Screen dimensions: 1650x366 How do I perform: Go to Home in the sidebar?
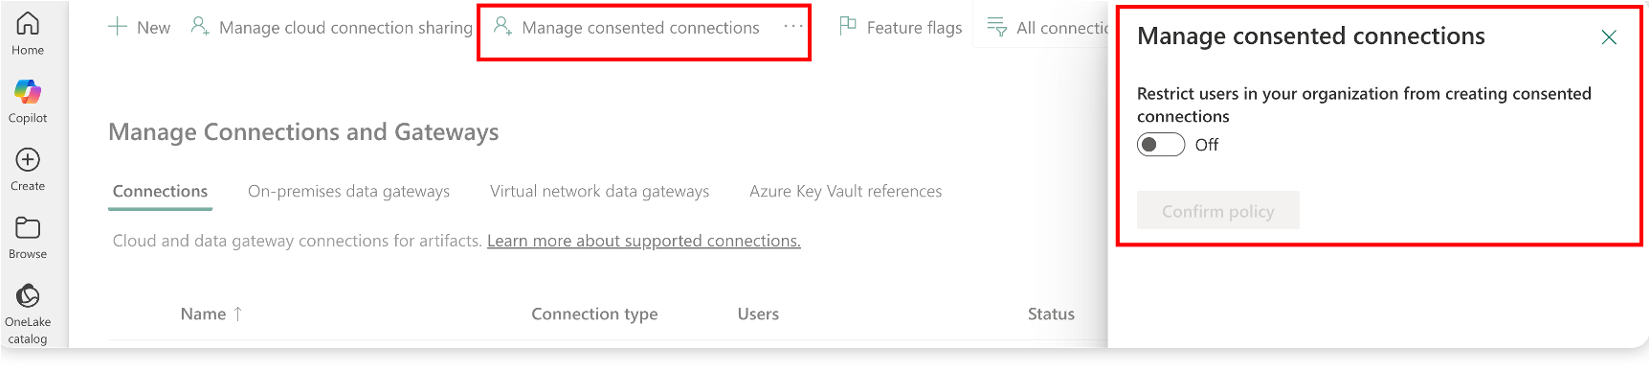tap(28, 32)
